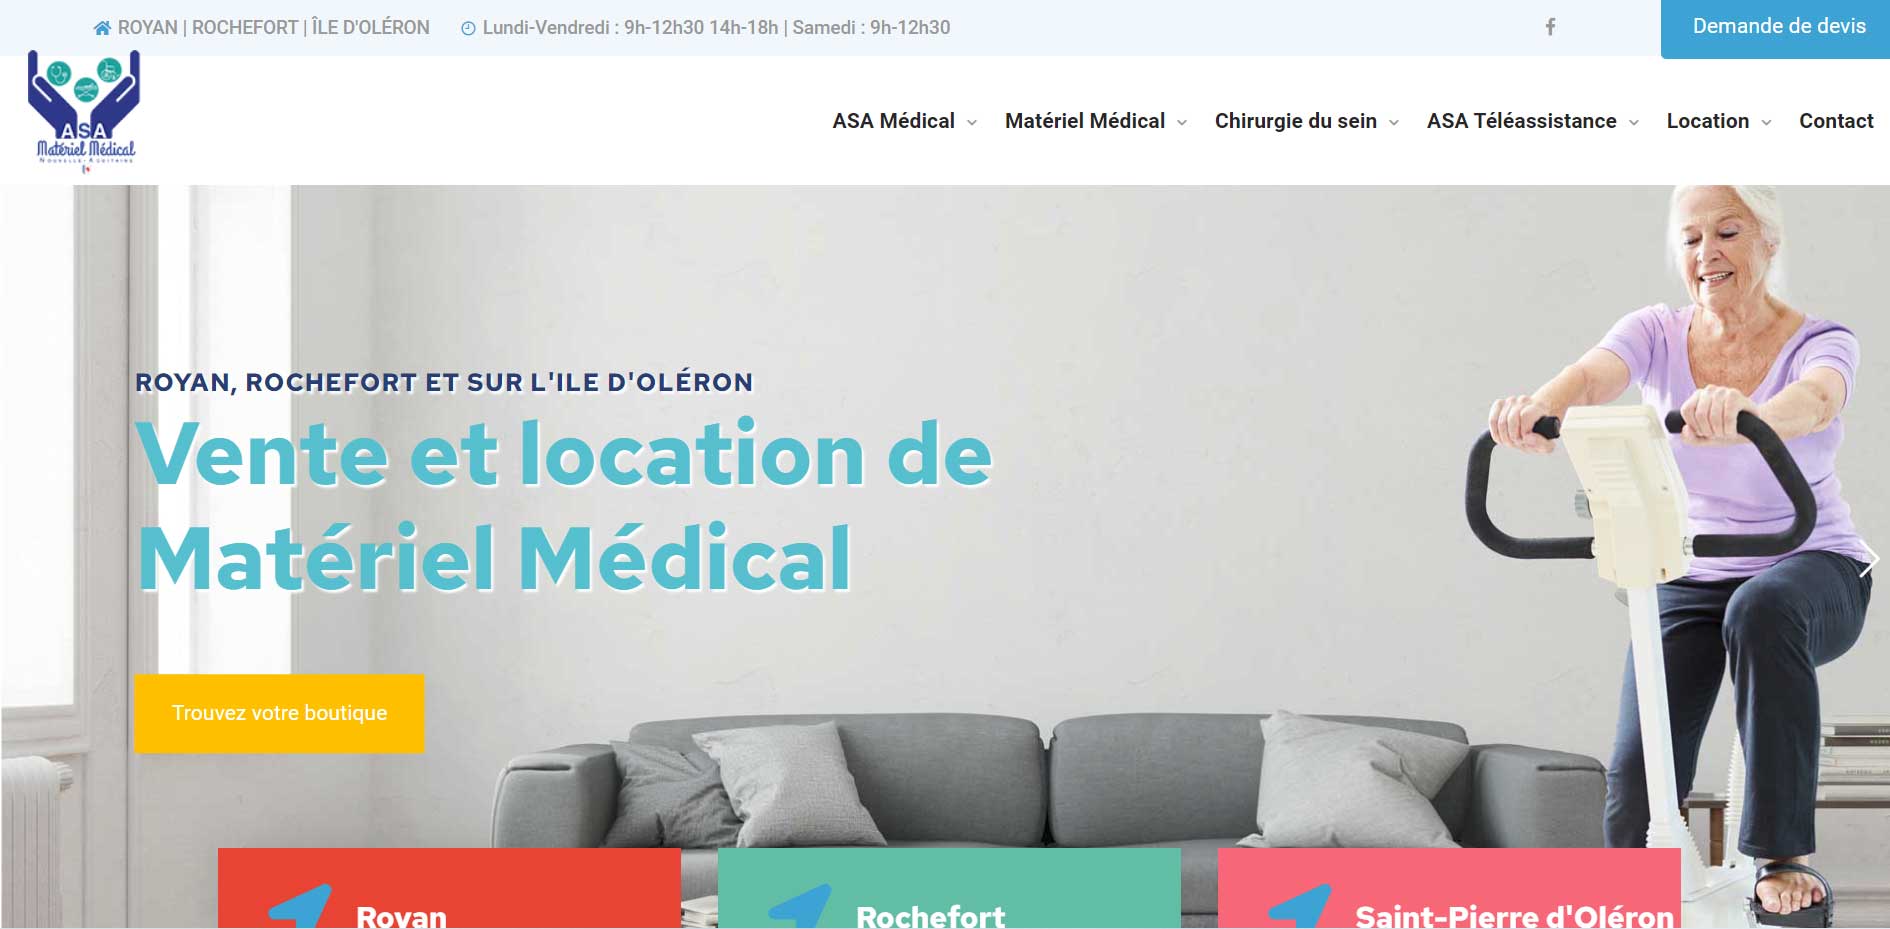Advance slider with the right arrow
The image size is (1890, 929).
[x=1868, y=558]
